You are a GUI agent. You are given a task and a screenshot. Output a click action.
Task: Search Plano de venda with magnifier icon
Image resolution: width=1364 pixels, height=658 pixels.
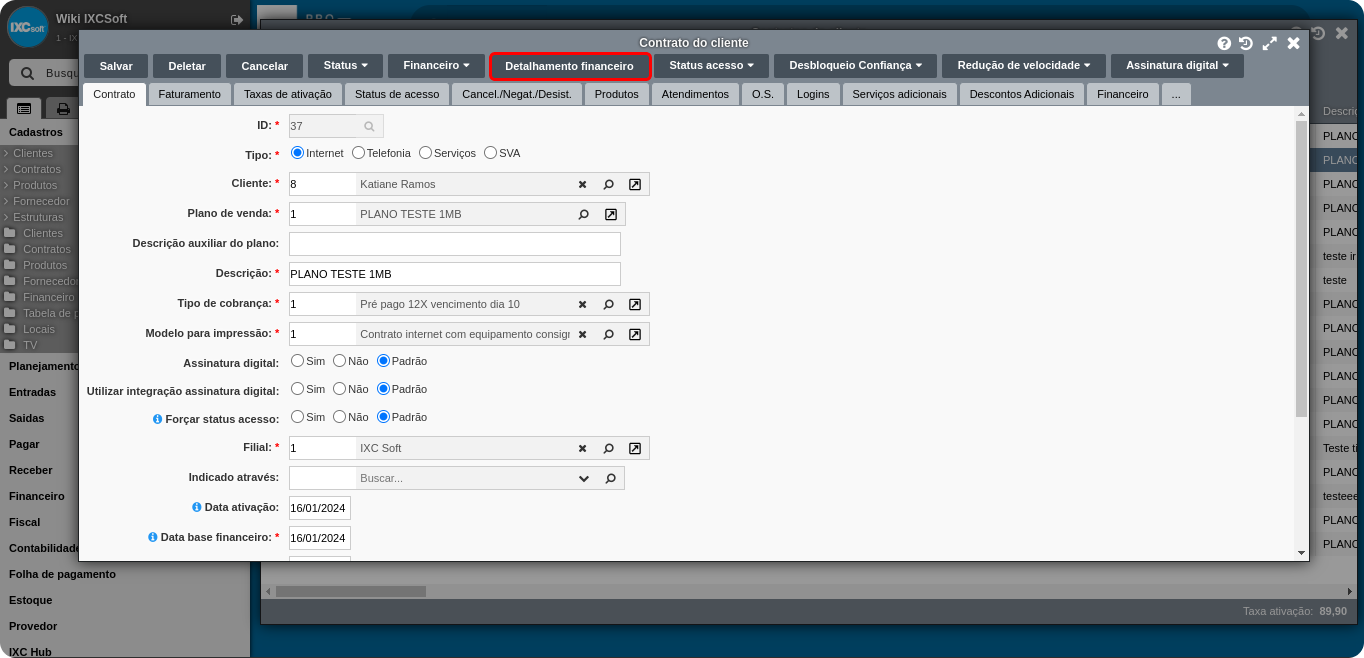(x=584, y=214)
